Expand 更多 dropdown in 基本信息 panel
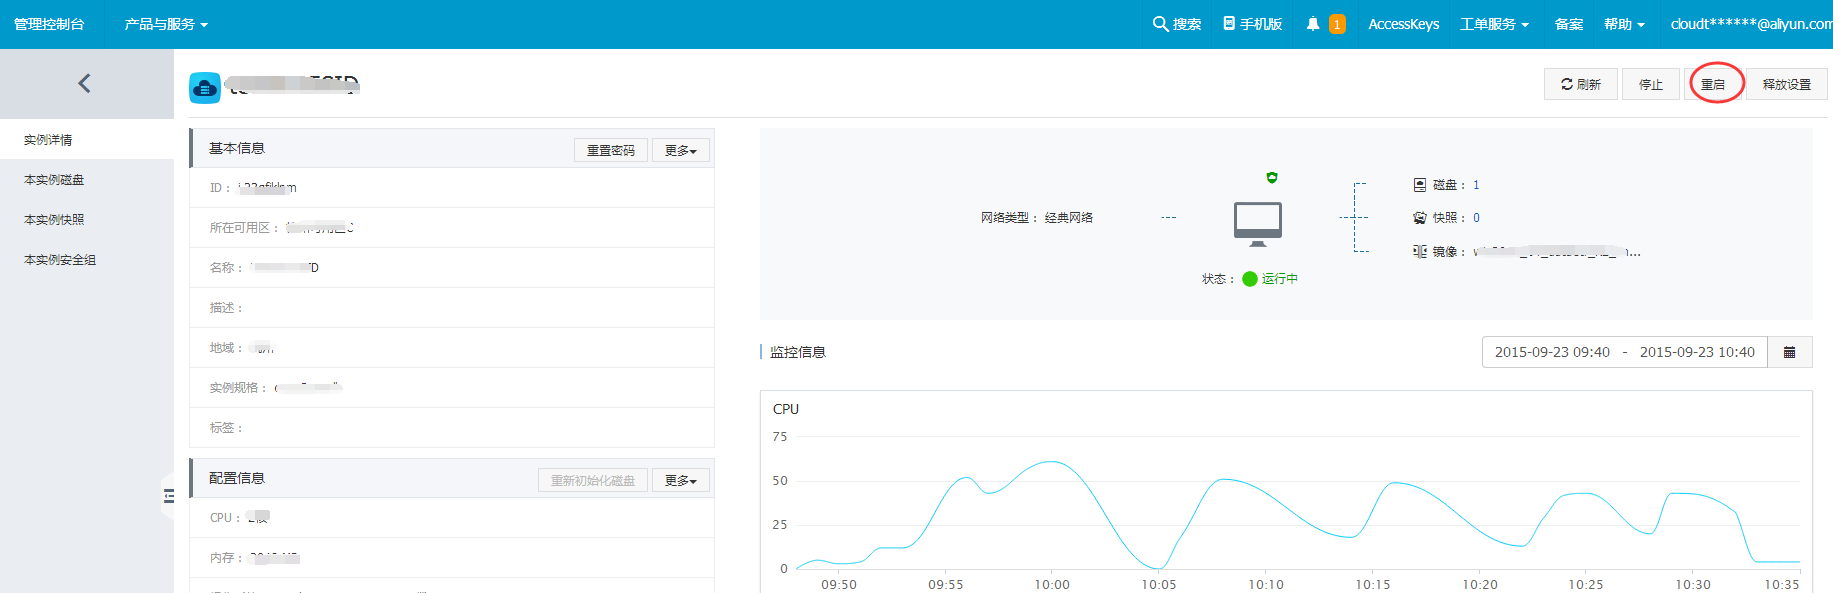 click(680, 150)
